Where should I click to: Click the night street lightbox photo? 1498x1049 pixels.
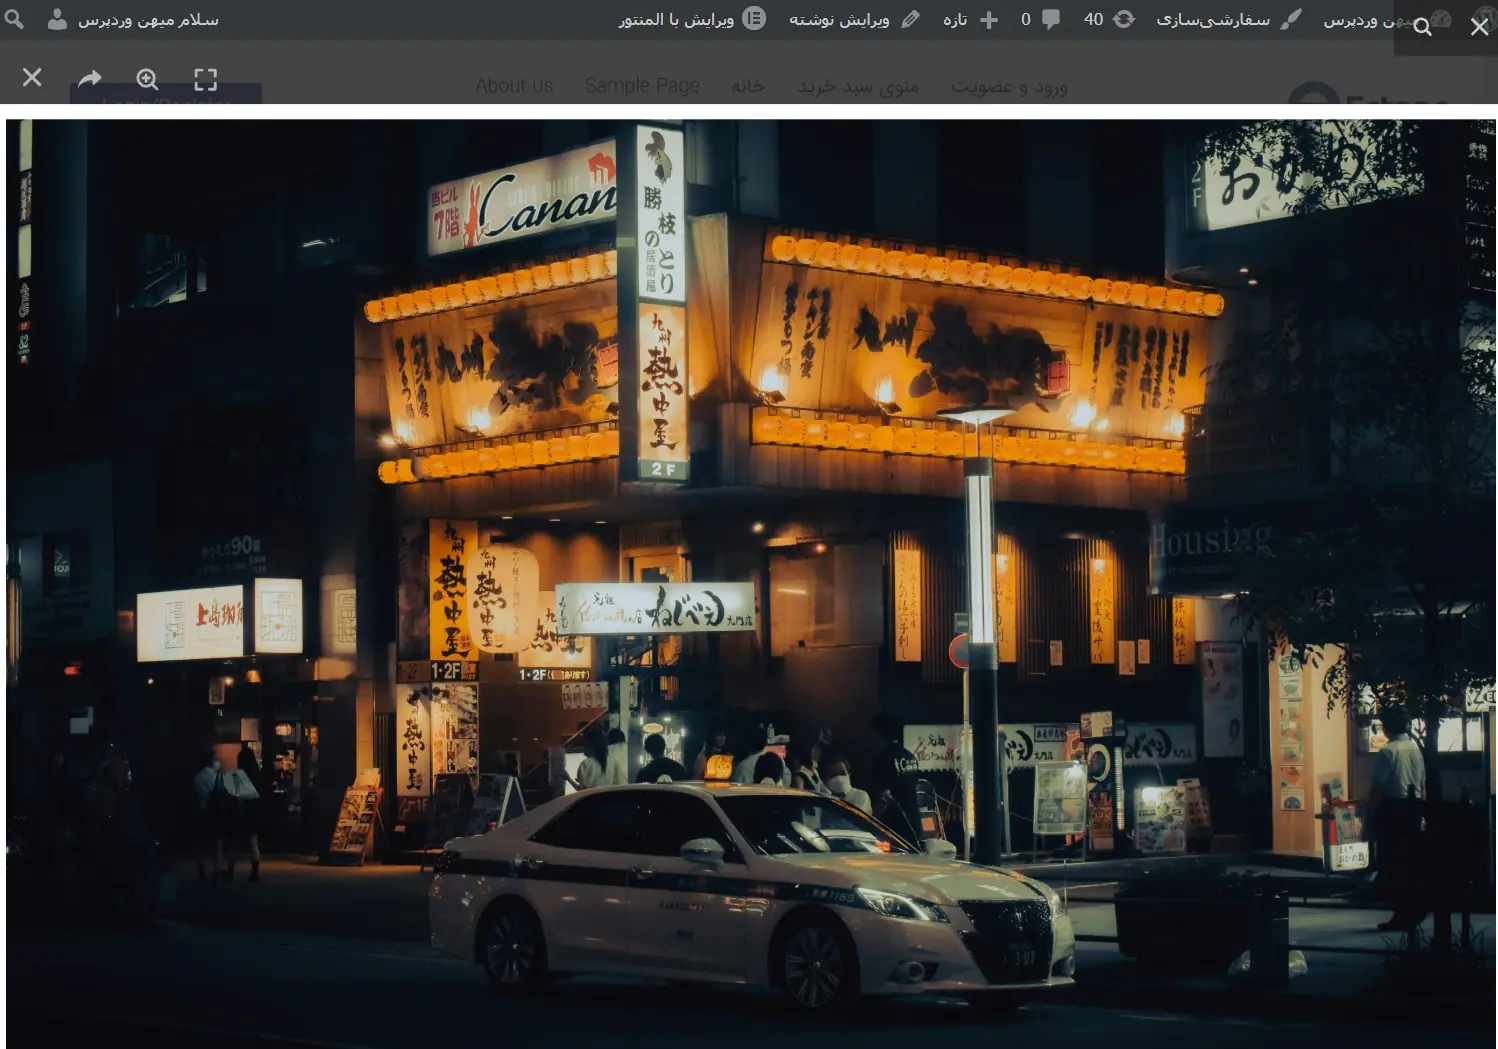[751, 583]
